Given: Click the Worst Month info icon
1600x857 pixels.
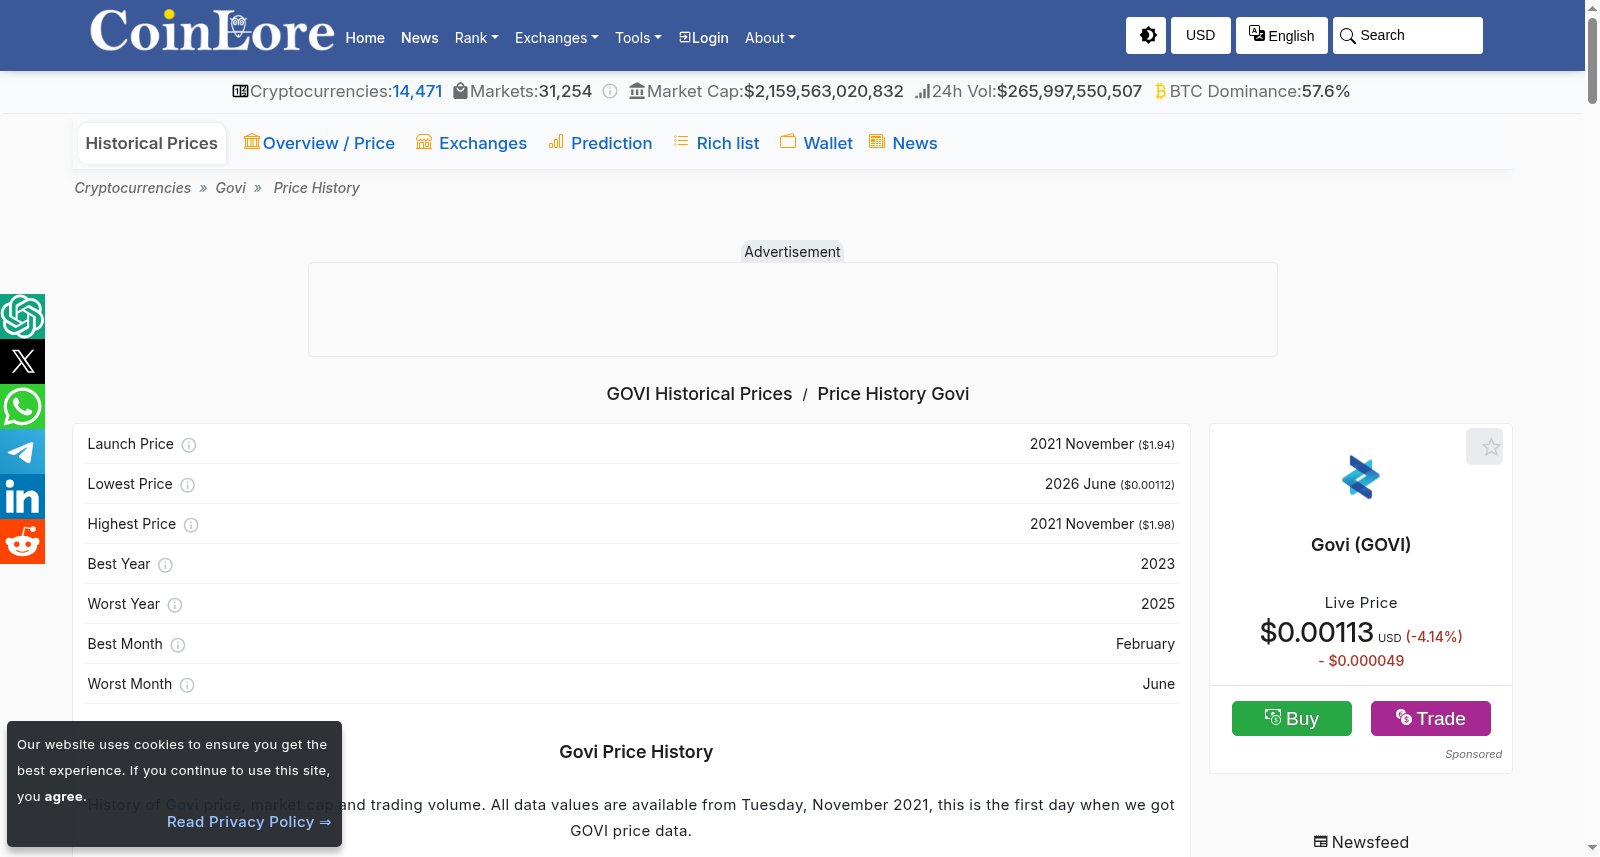Looking at the screenshot, I should [187, 685].
